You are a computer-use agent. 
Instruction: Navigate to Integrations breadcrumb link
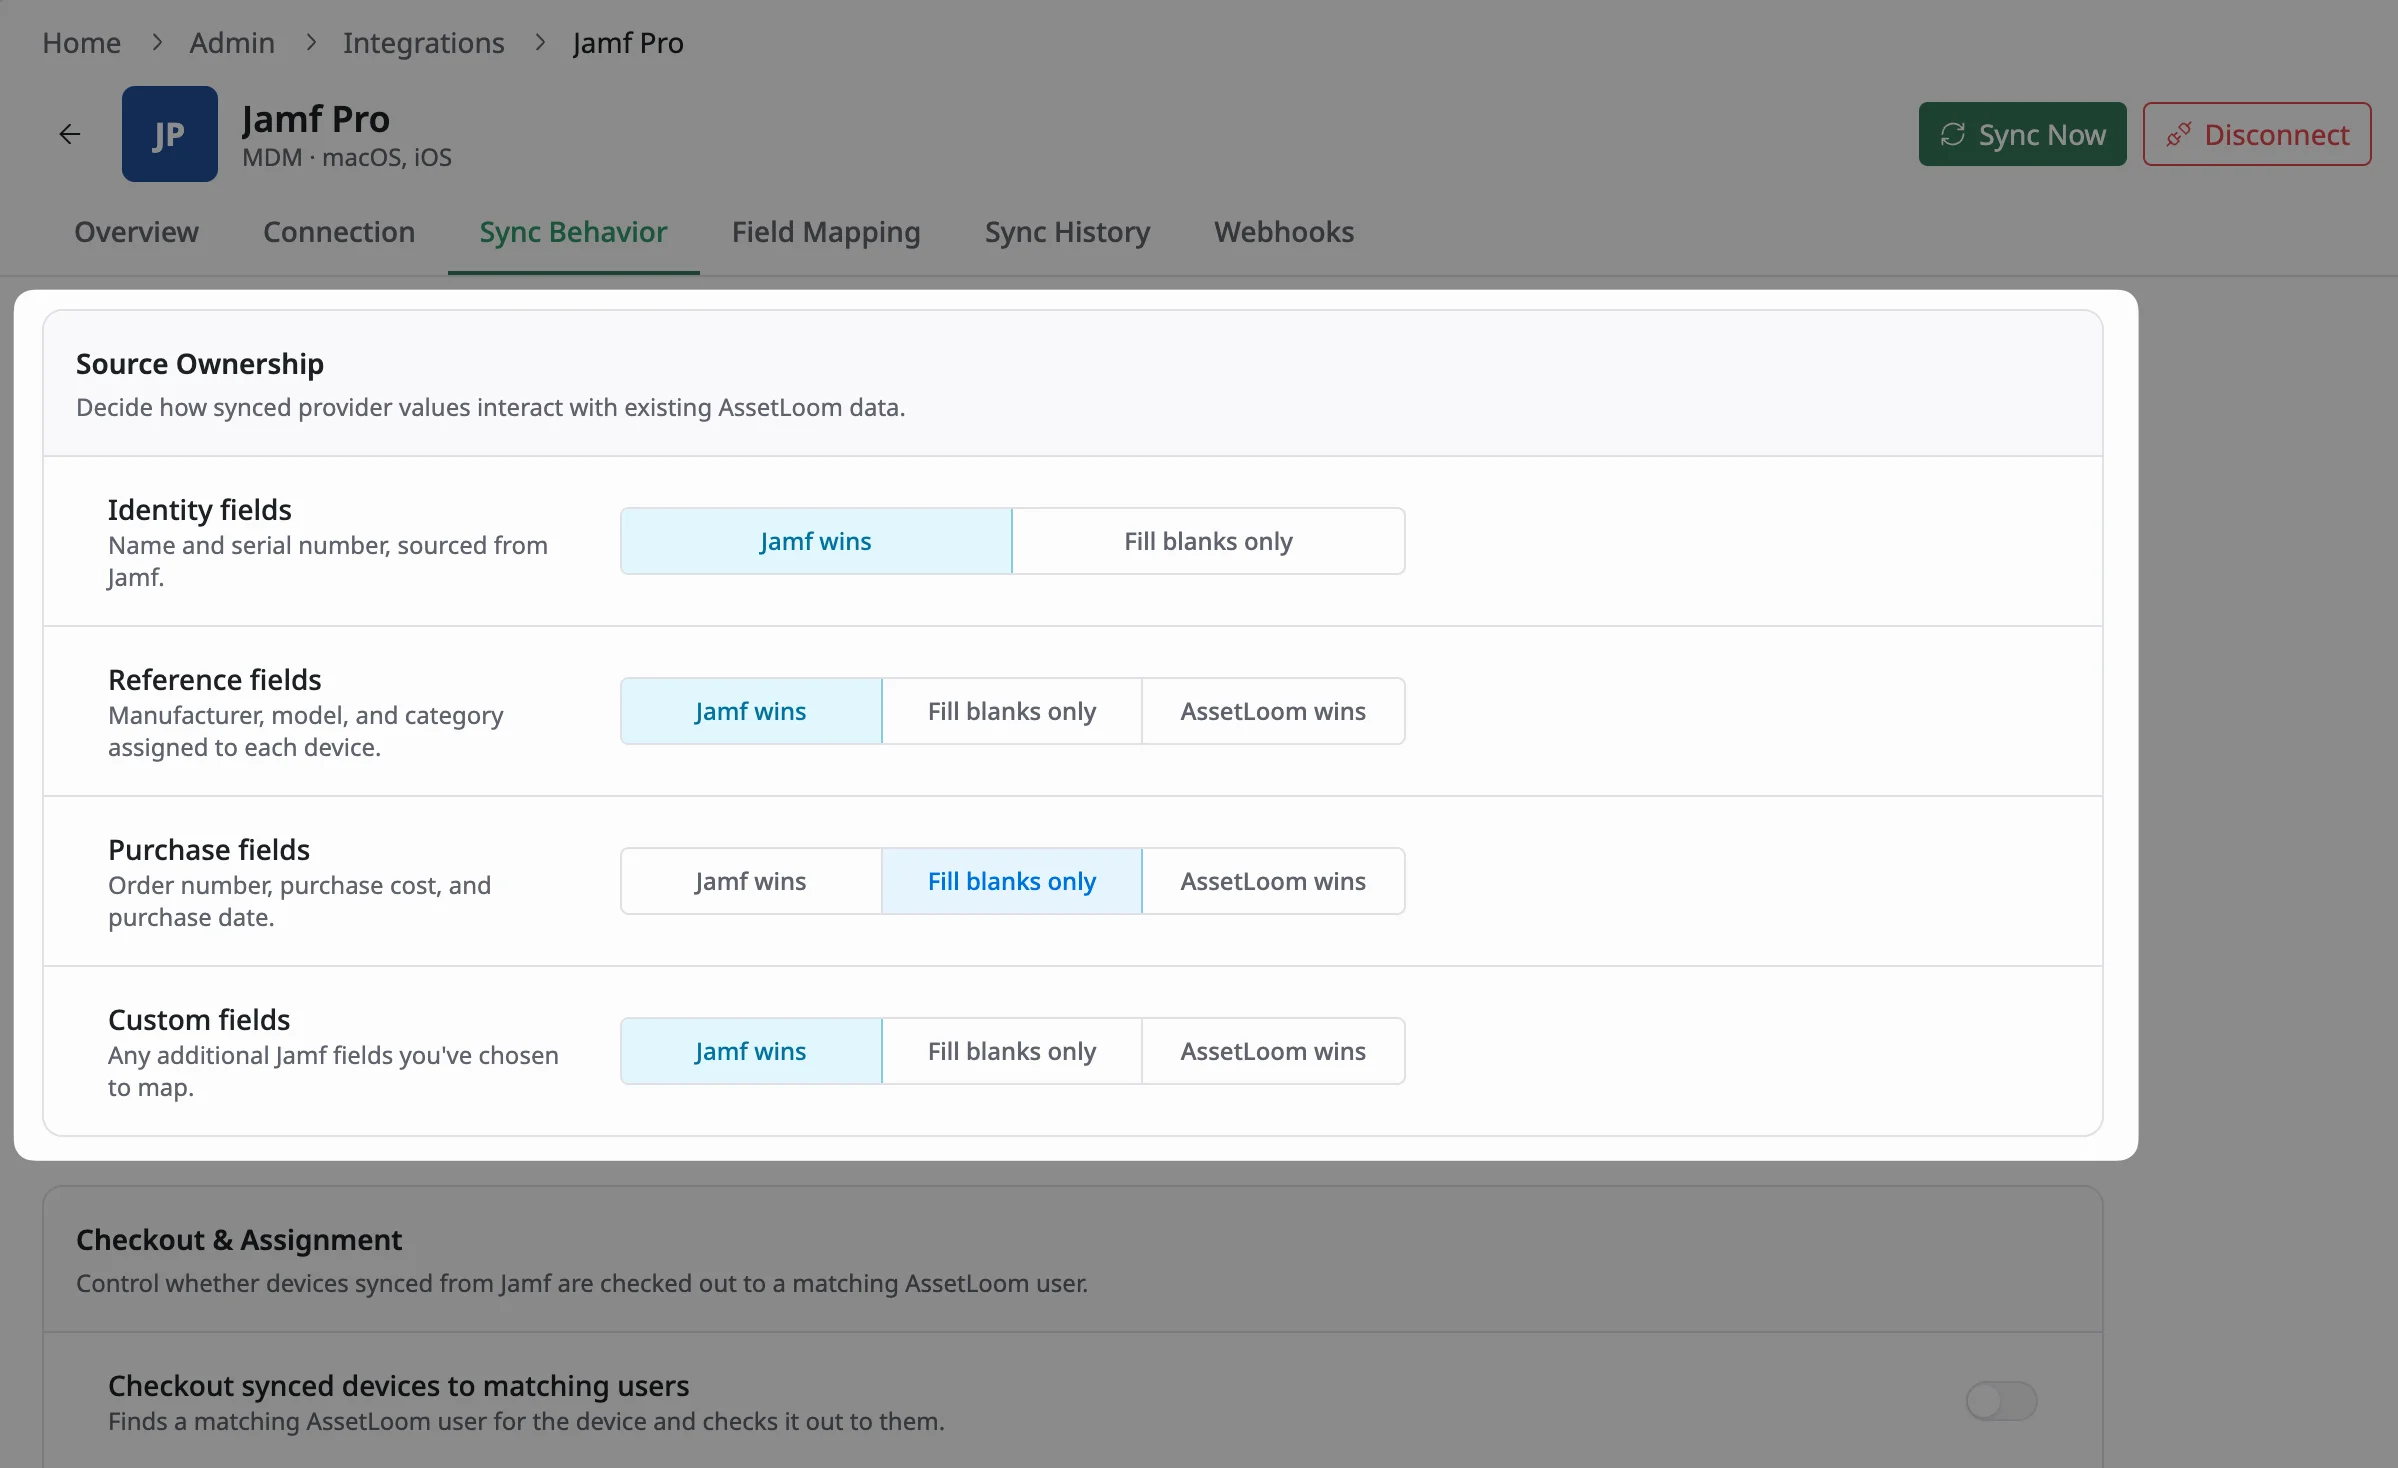(423, 43)
